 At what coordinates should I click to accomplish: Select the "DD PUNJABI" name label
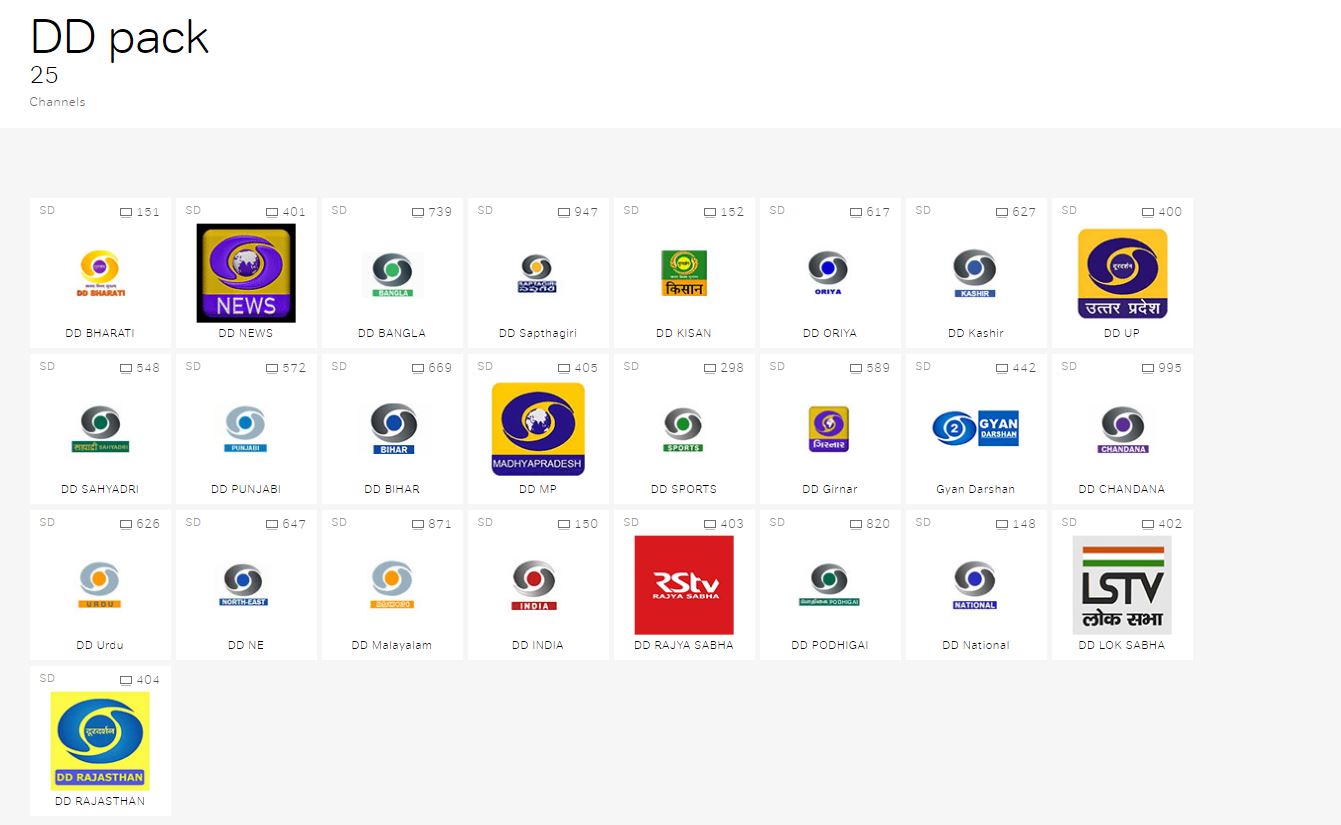click(246, 489)
